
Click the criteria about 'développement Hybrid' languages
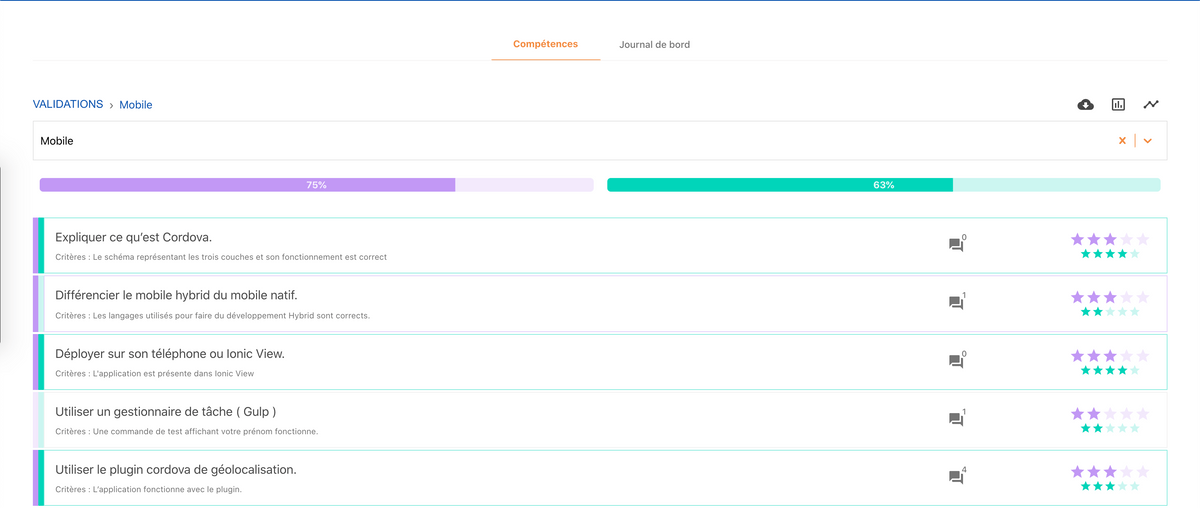point(212,315)
